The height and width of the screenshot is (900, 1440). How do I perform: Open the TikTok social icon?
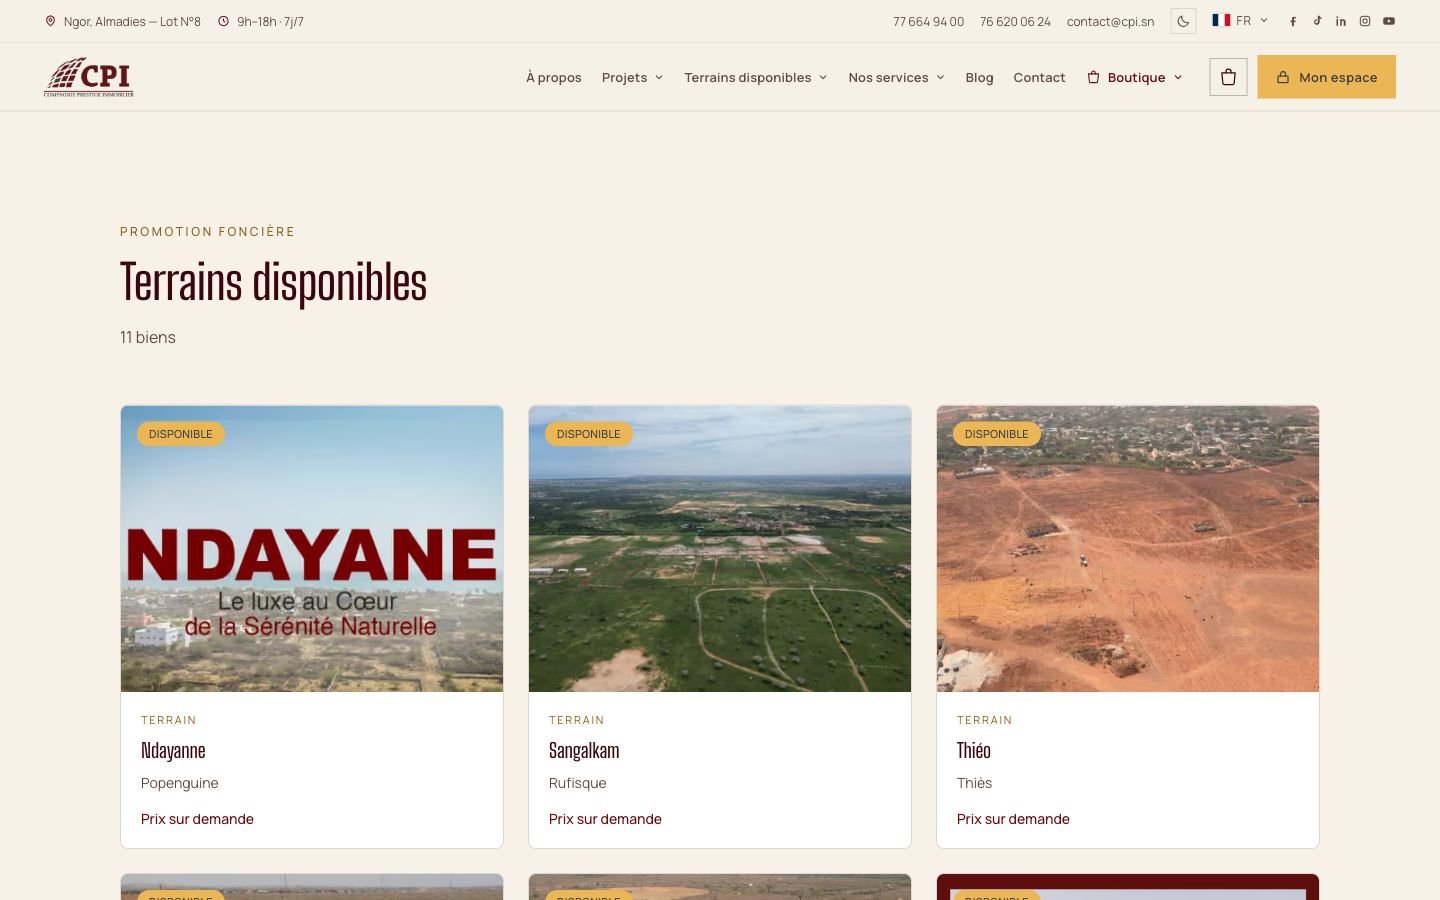(x=1317, y=21)
